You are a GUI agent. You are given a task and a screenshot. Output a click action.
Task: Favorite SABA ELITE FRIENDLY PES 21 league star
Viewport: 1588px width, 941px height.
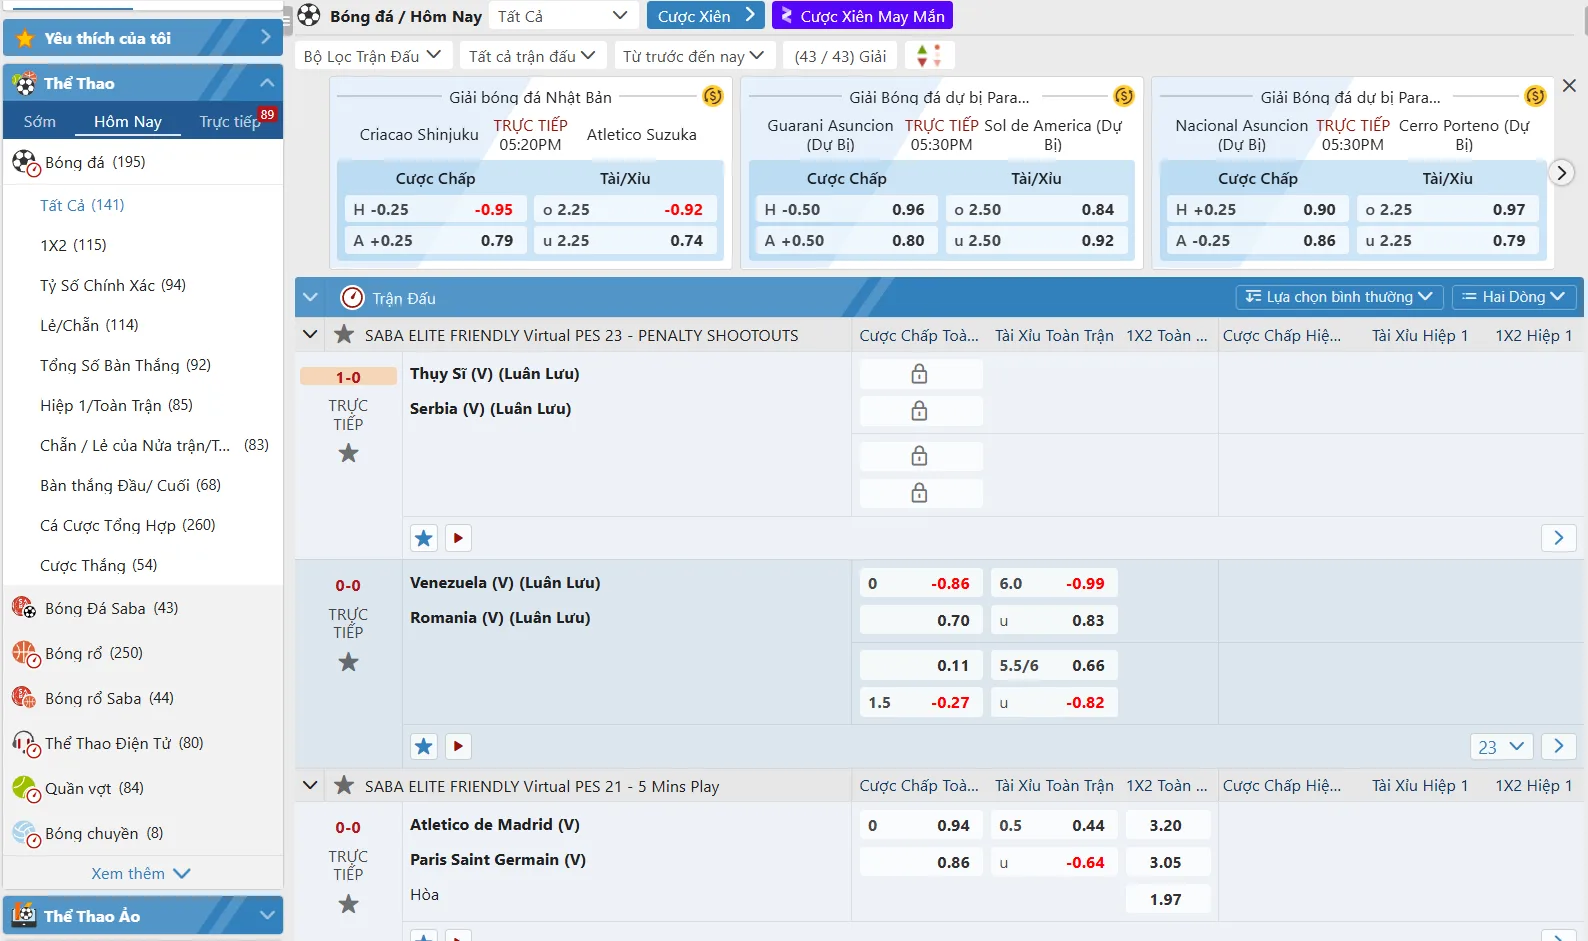(x=344, y=786)
